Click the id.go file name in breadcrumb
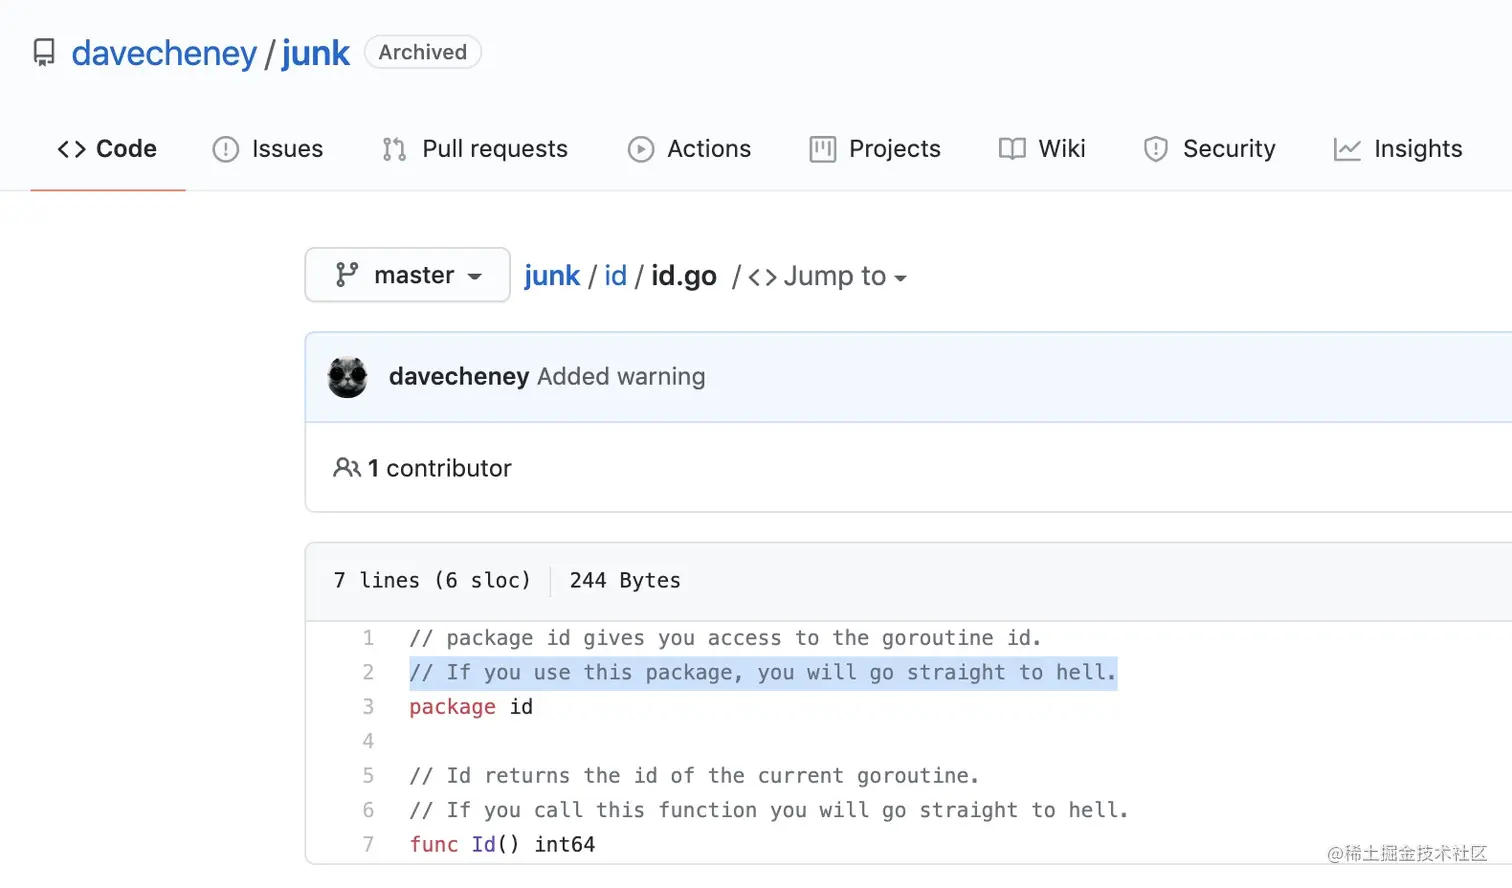The image size is (1512, 888). pos(684,276)
